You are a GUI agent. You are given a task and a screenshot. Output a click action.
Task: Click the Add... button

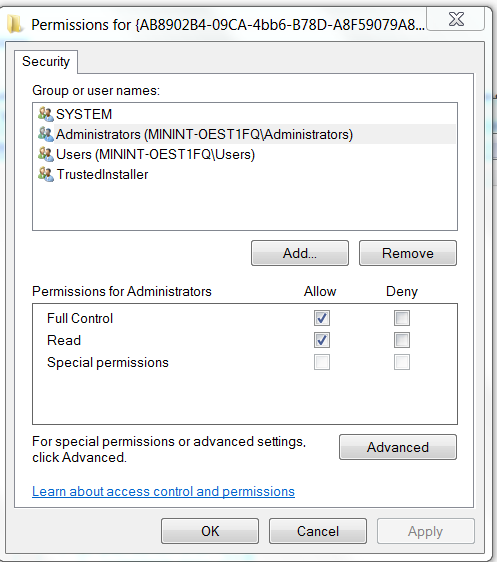point(300,253)
